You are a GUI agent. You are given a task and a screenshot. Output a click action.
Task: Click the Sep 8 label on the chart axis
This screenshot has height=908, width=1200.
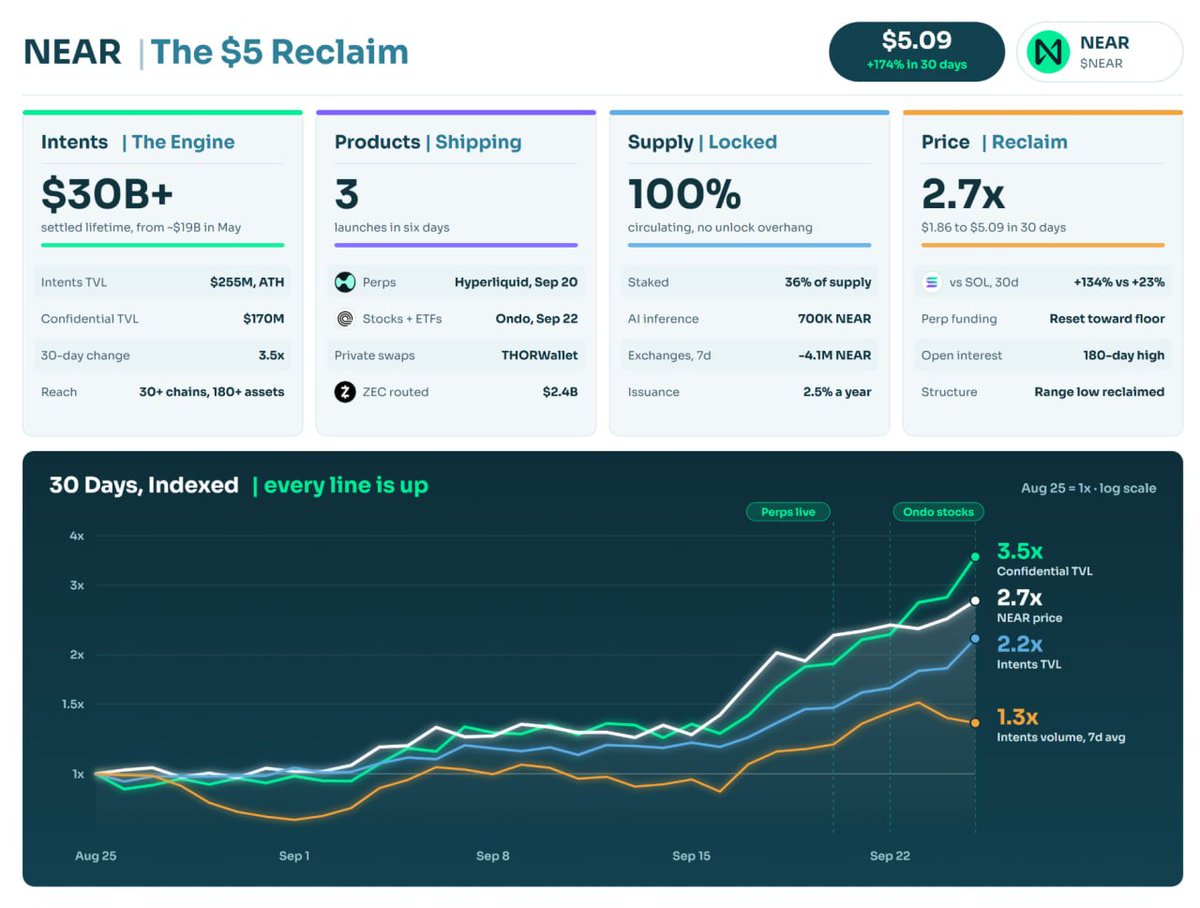[x=493, y=856]
